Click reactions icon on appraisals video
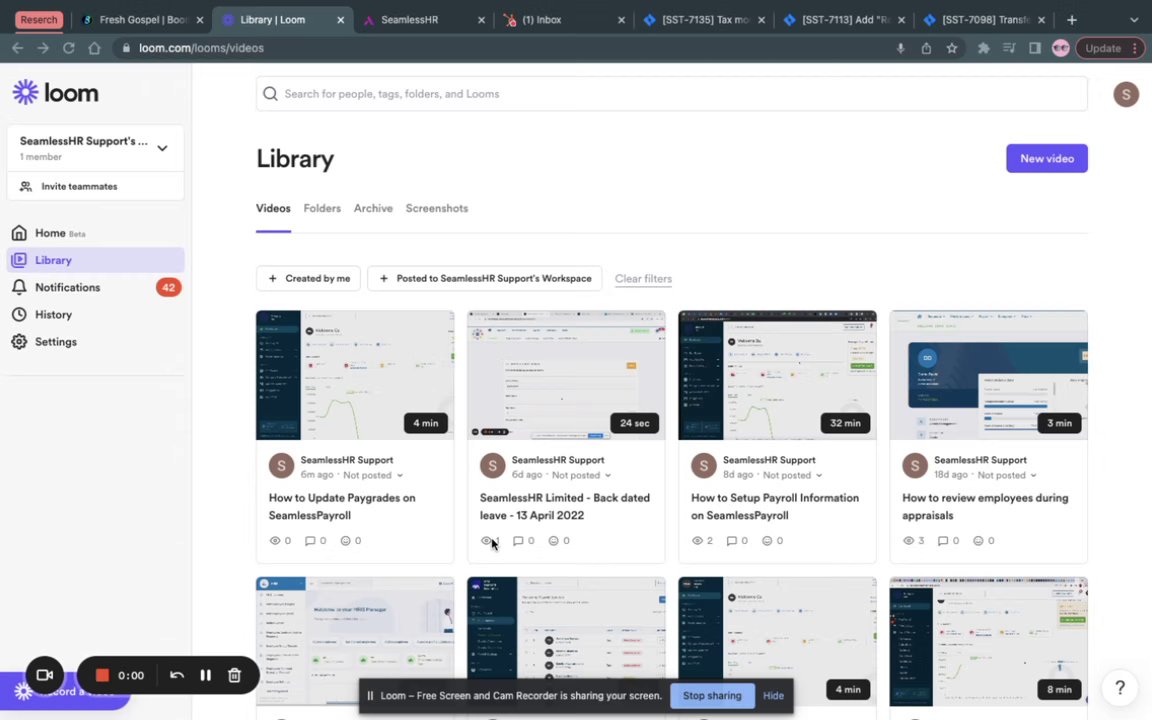 (979, 541)
